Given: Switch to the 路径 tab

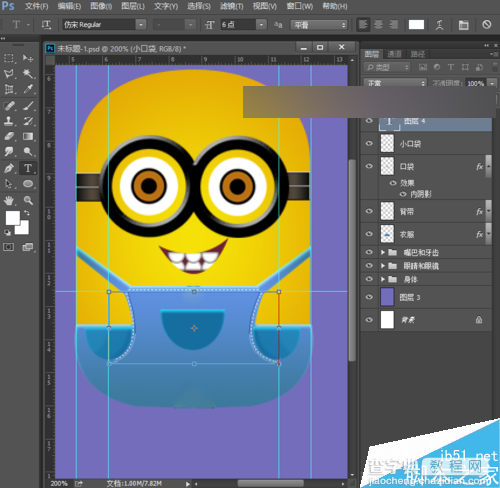Looking at the screenshot, I should tap(418, 54).
